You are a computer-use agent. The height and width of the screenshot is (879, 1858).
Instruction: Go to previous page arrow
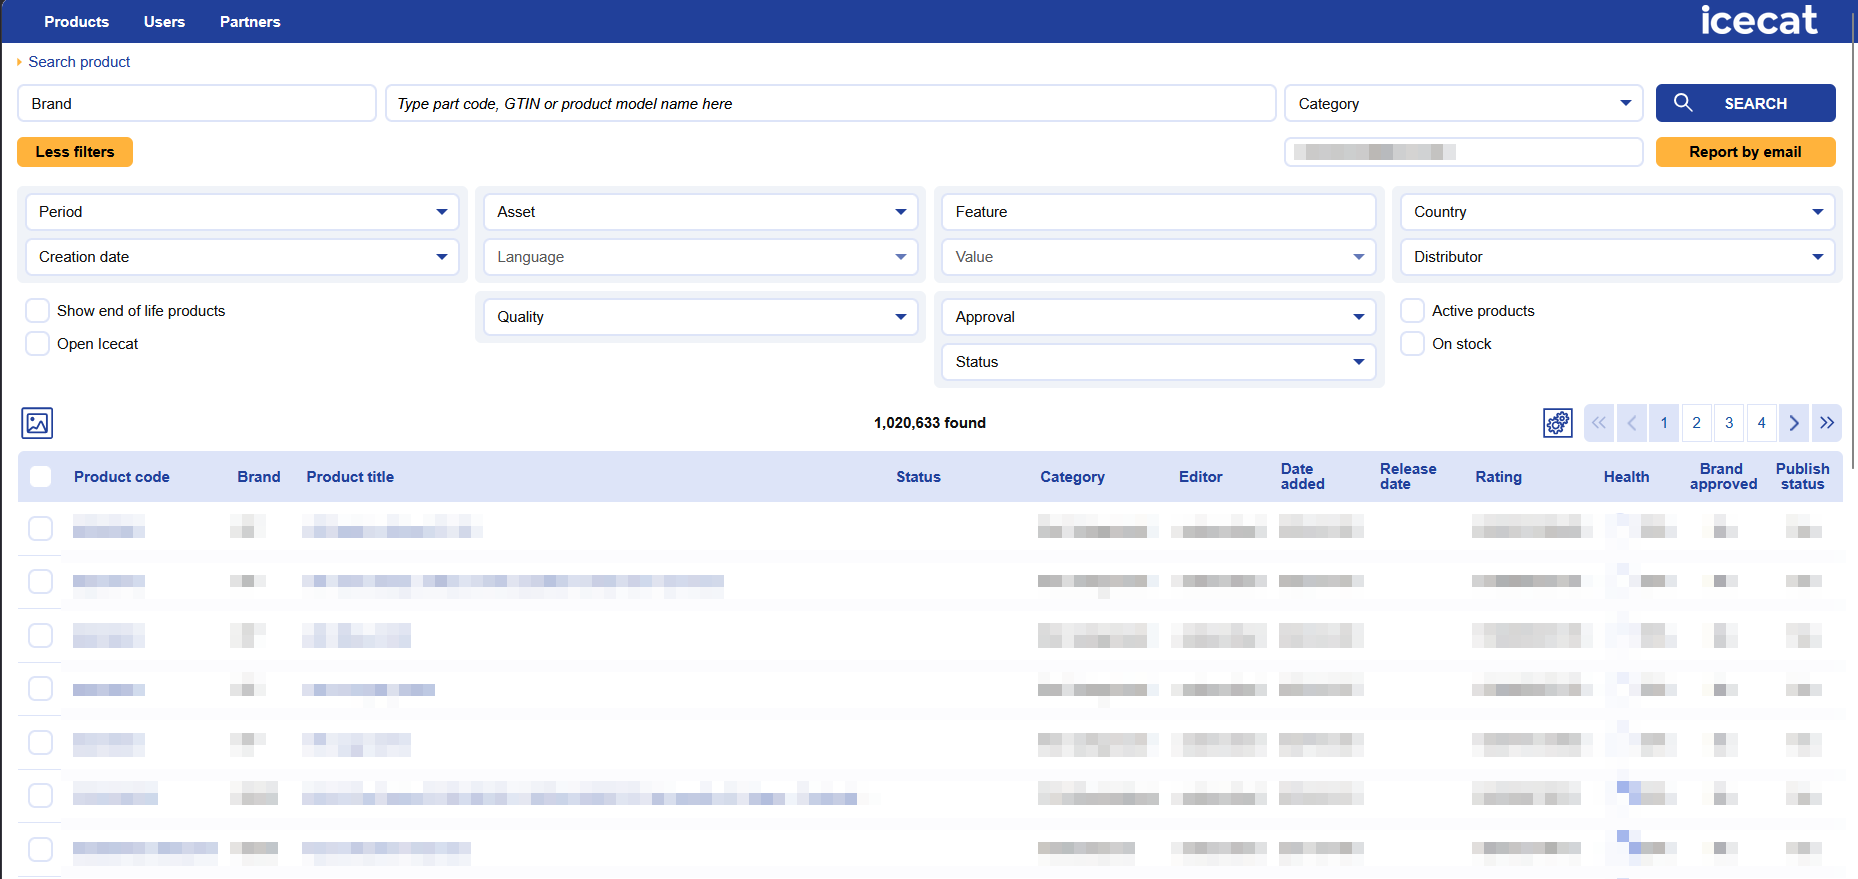[1632, 423]
